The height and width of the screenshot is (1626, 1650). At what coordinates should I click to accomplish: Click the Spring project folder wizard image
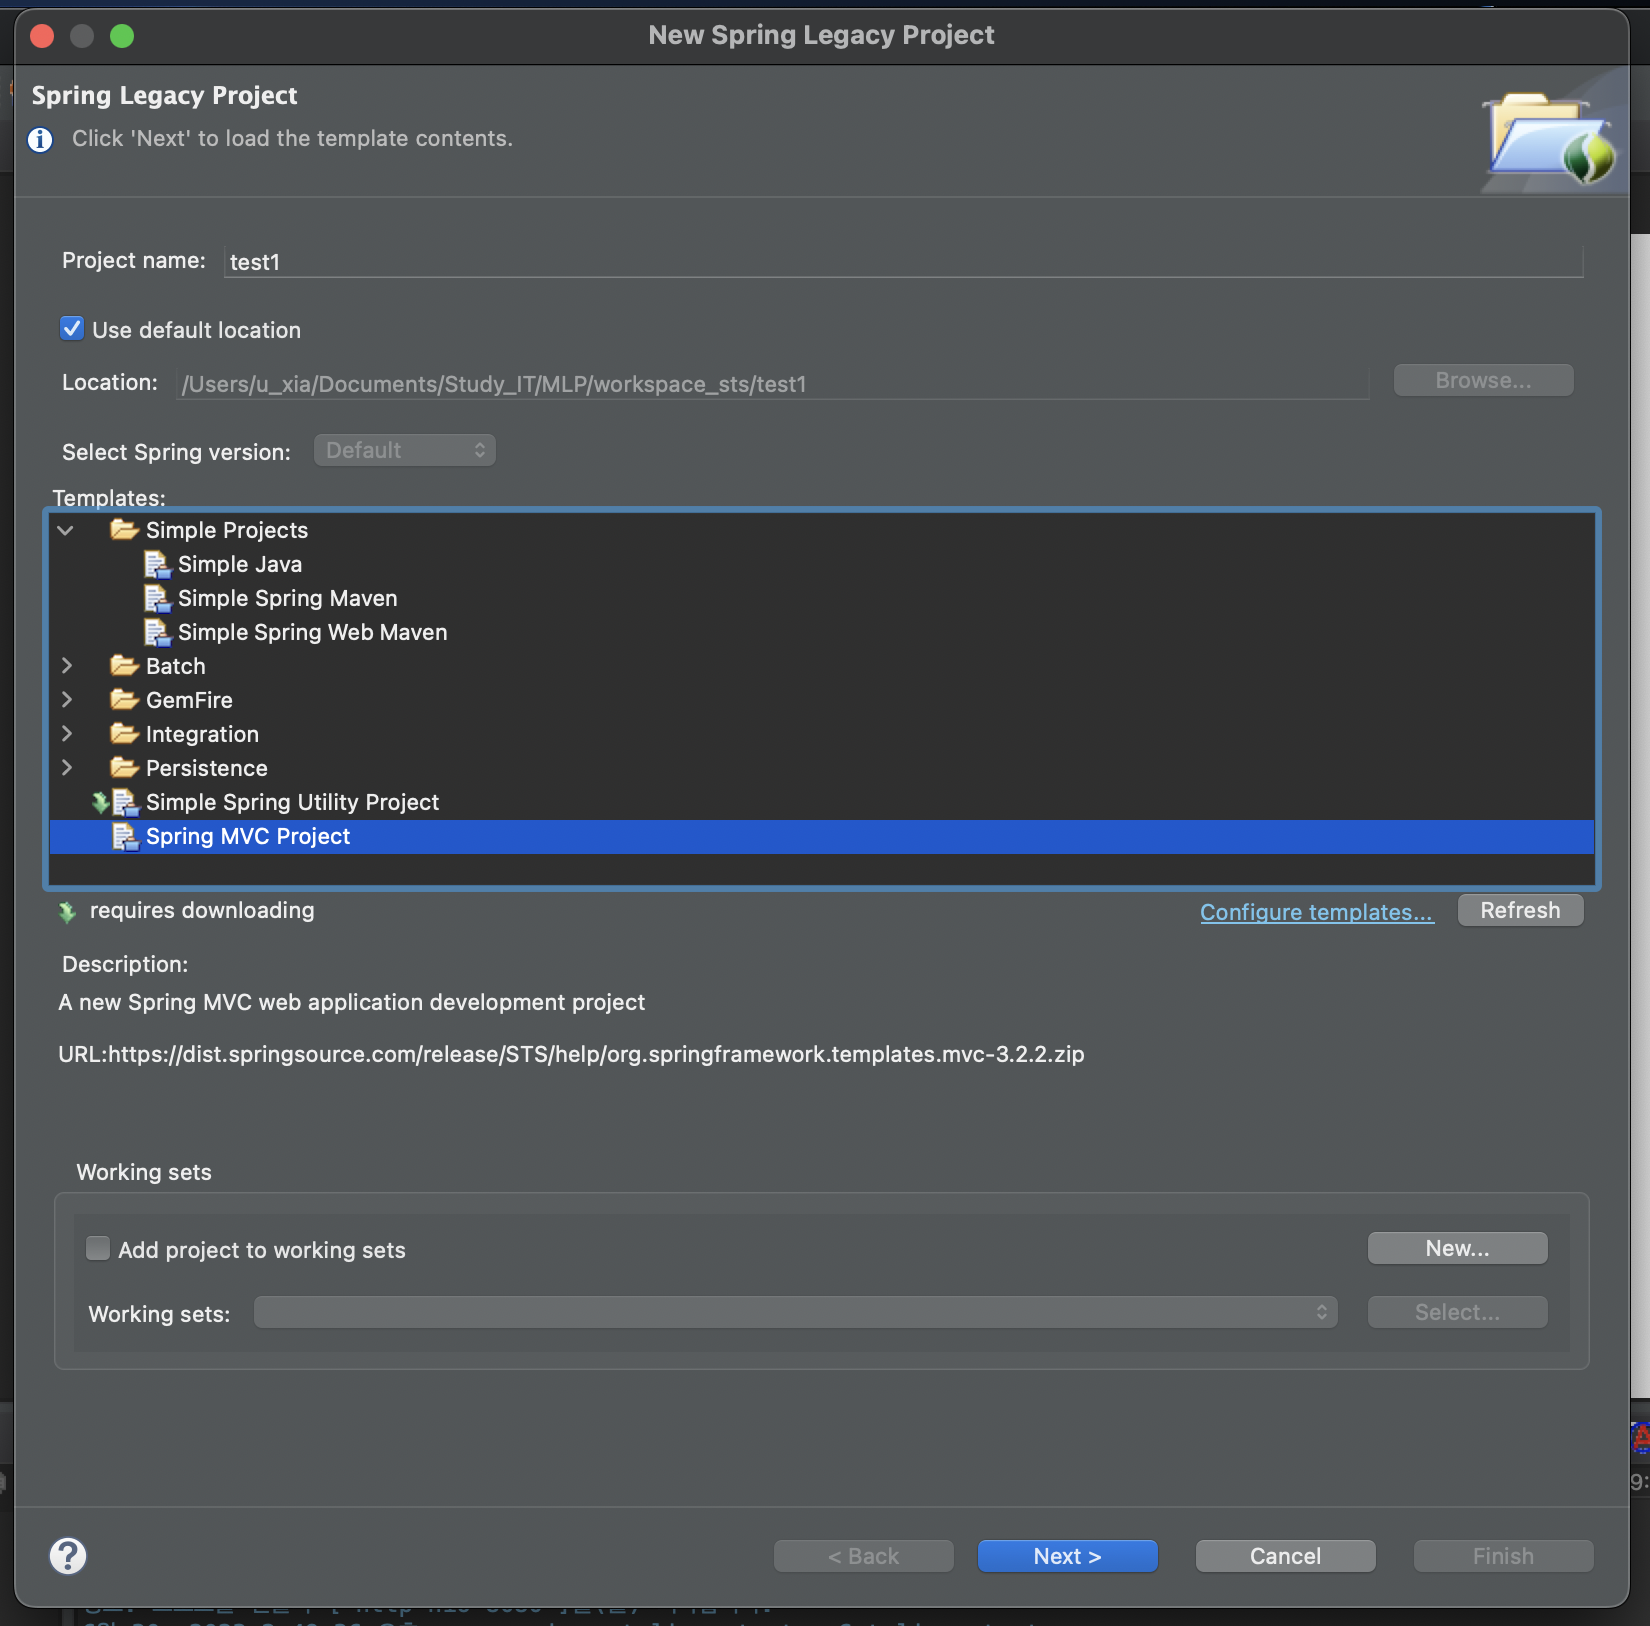click(x=1550, y=138)
